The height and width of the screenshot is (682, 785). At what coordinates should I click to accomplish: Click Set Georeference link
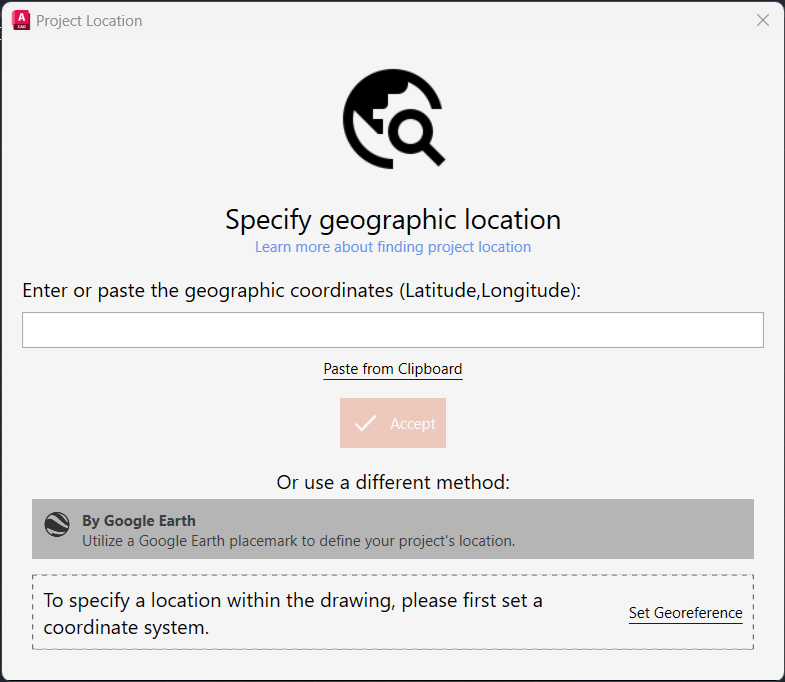pos(685,613)
